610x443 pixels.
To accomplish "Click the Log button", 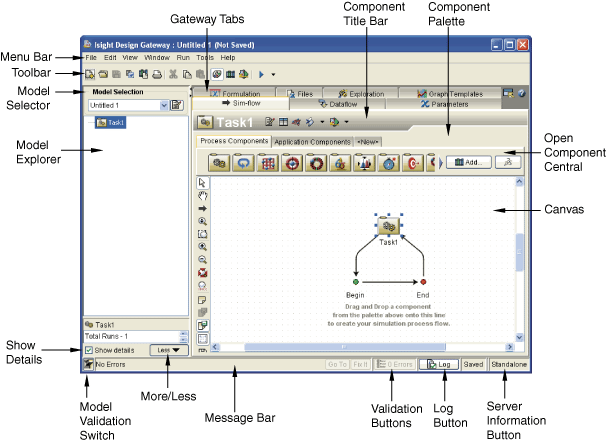I will [439, 364].
